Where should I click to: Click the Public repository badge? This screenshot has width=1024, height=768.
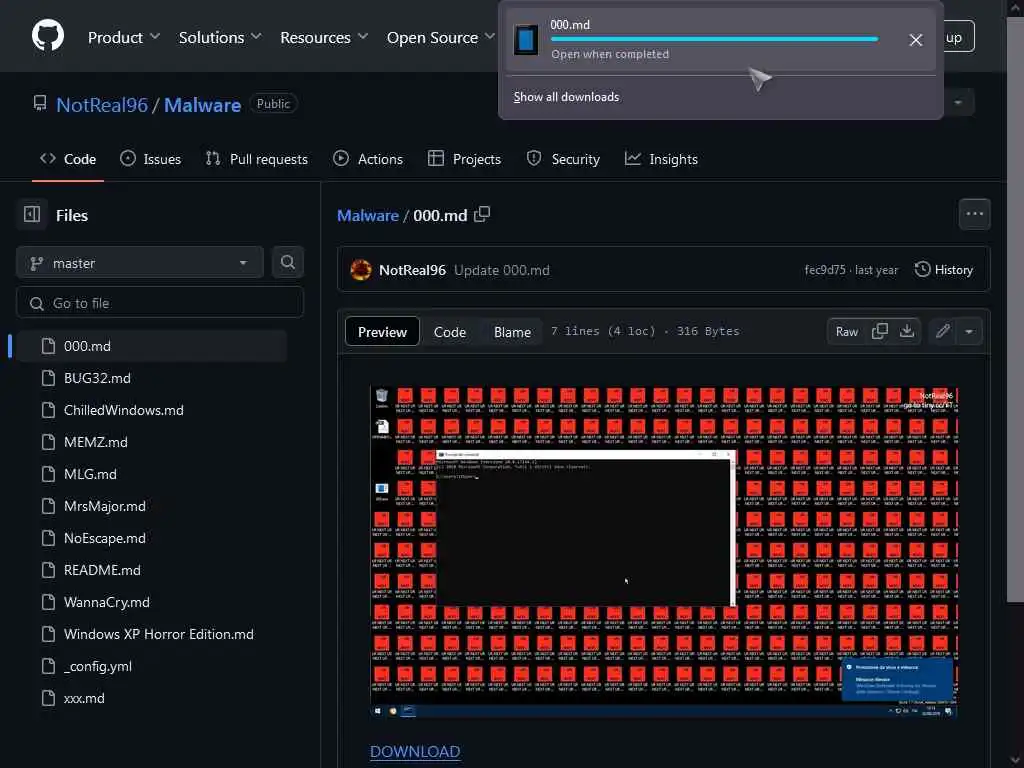(273, 104)
